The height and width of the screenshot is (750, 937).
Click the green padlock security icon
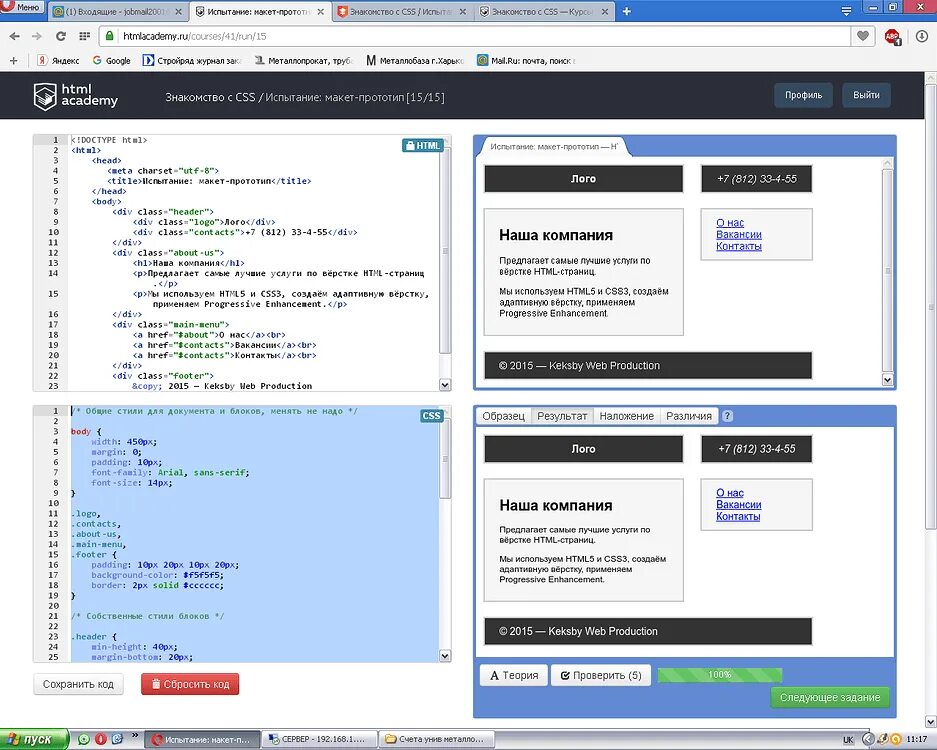click(x=109, y=36)
